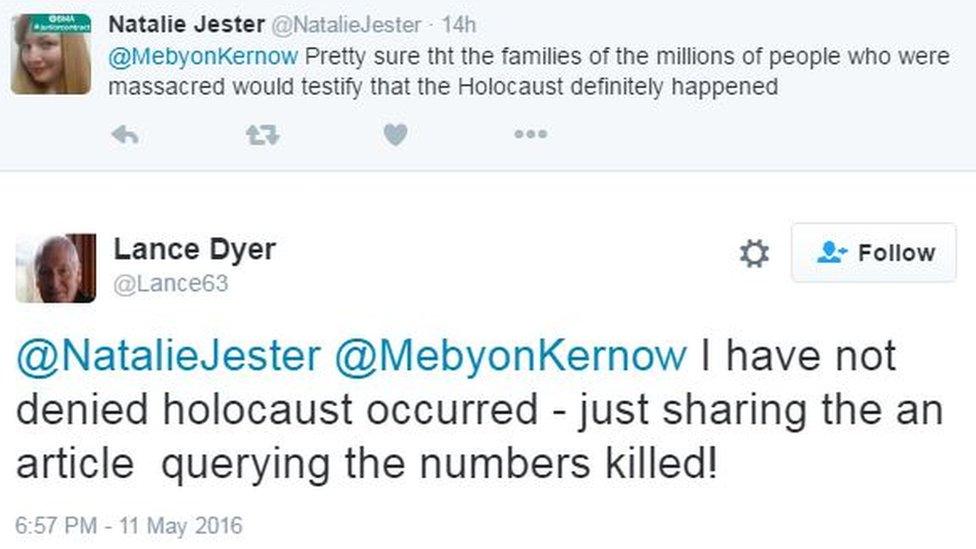Open the 6:57 PM - 11 May 2016 timestamp
Viewport: 976px width, 549px height.
coord(129,525)
